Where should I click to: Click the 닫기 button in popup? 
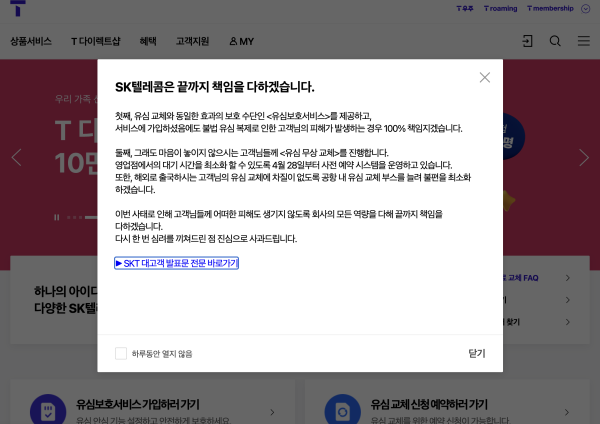pos(477,353)
